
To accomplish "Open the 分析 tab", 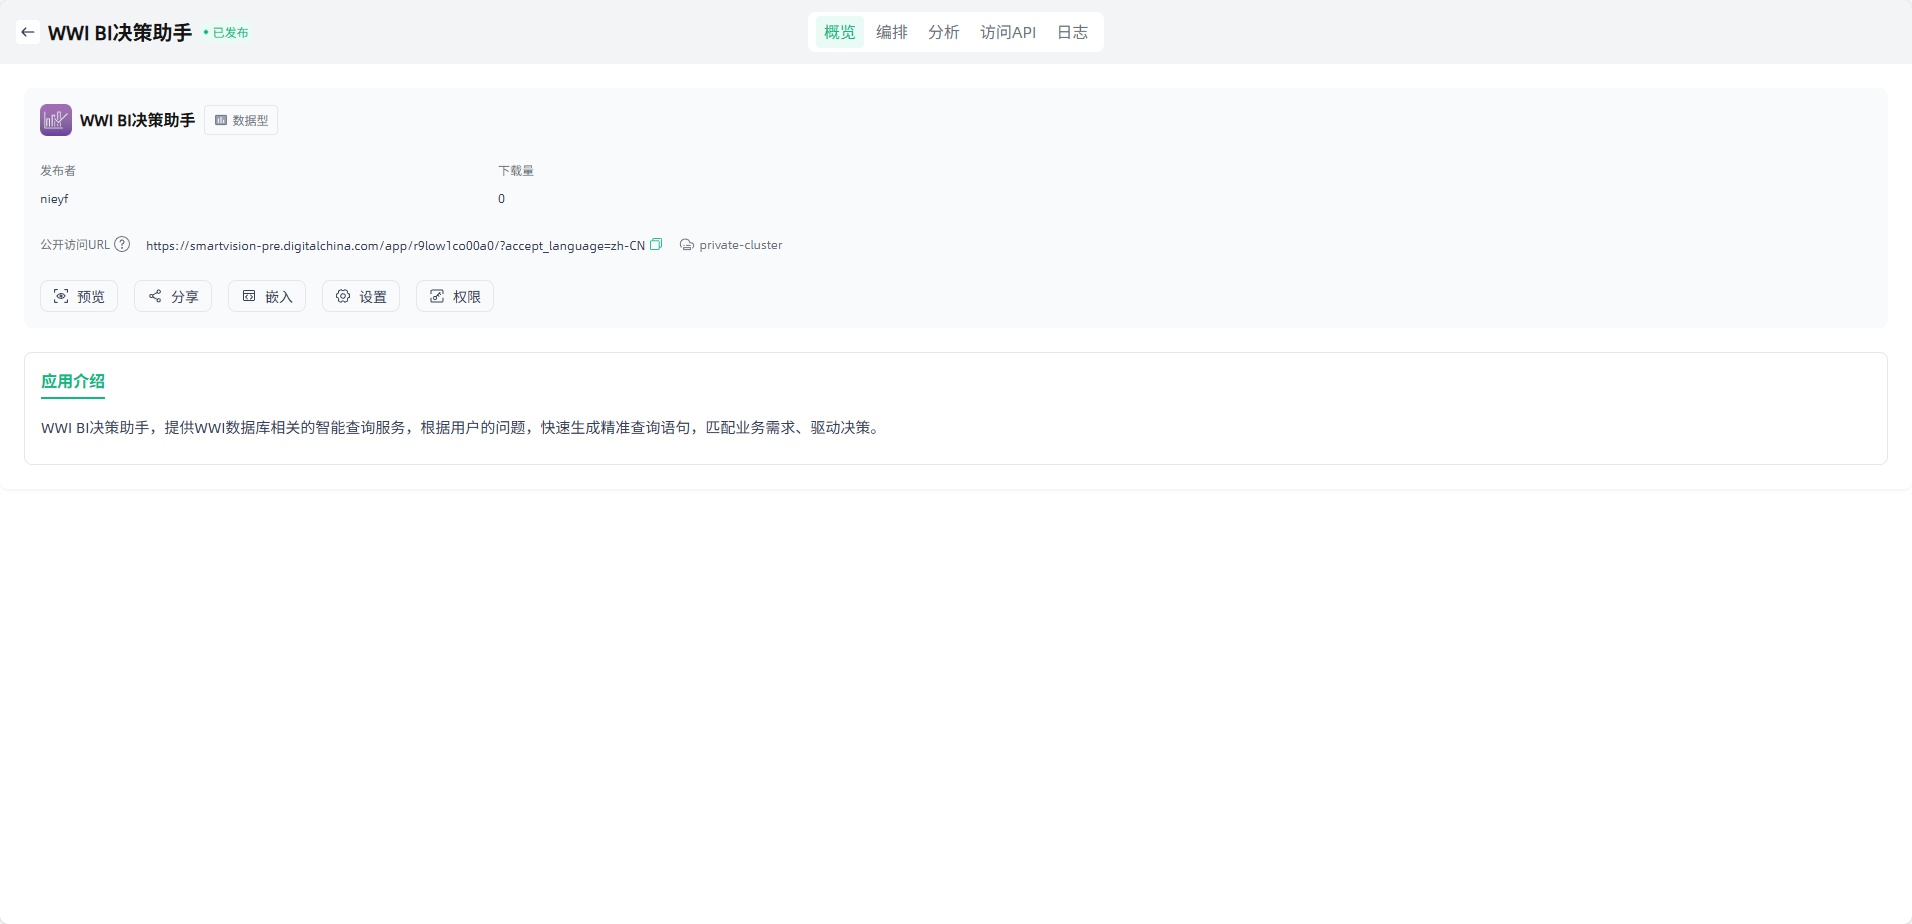I will tap(943, 32).
